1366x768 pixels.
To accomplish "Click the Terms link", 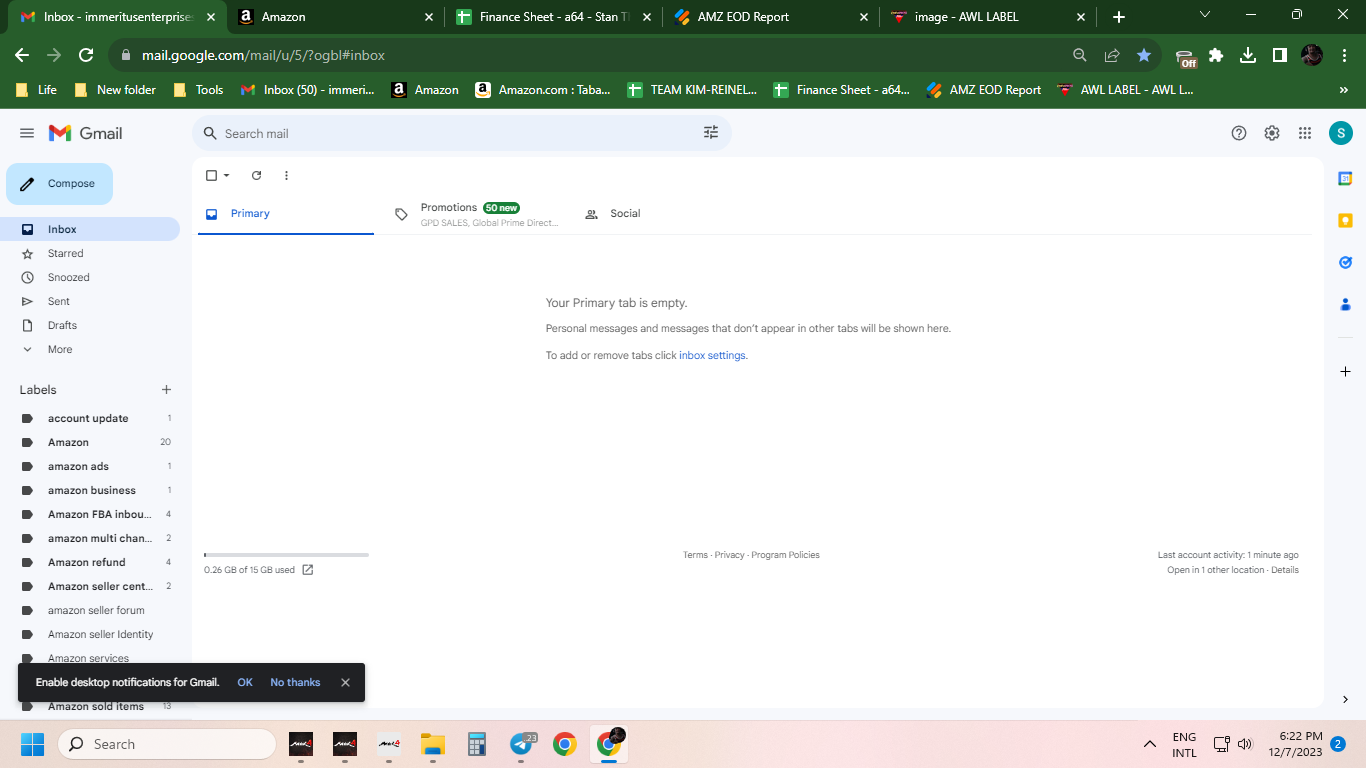I will click(x=695, y=555).
